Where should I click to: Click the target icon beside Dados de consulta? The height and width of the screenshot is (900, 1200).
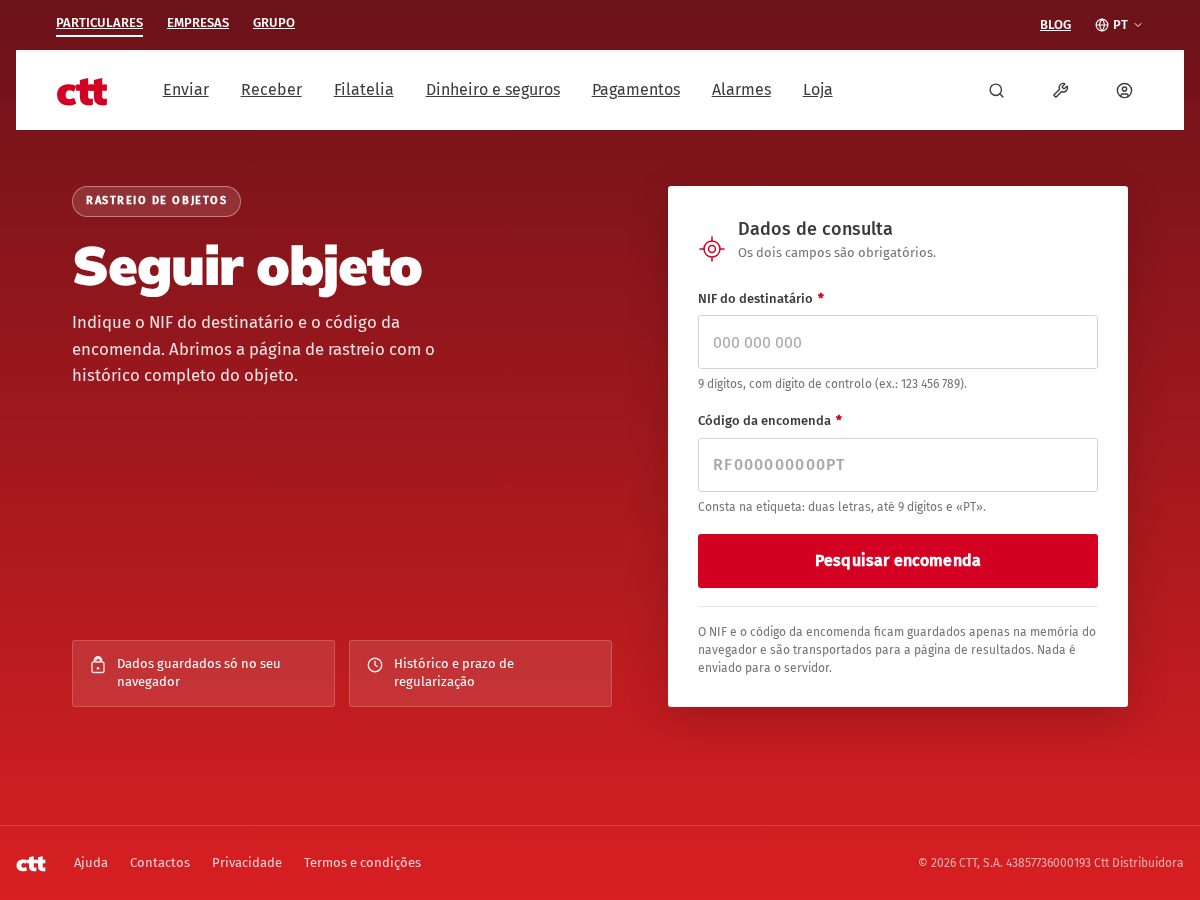(x=712, y=249)
